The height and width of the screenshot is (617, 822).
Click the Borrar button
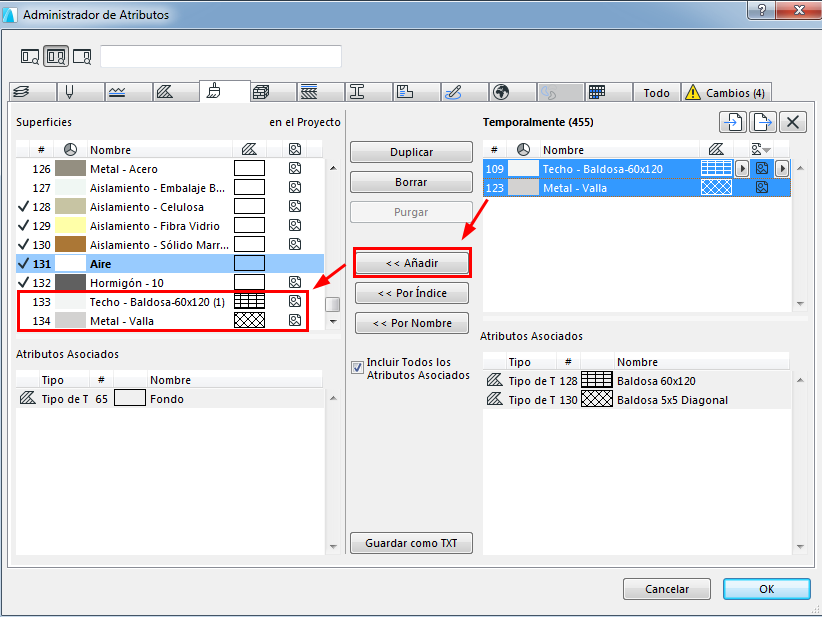[x=412, y=182]
